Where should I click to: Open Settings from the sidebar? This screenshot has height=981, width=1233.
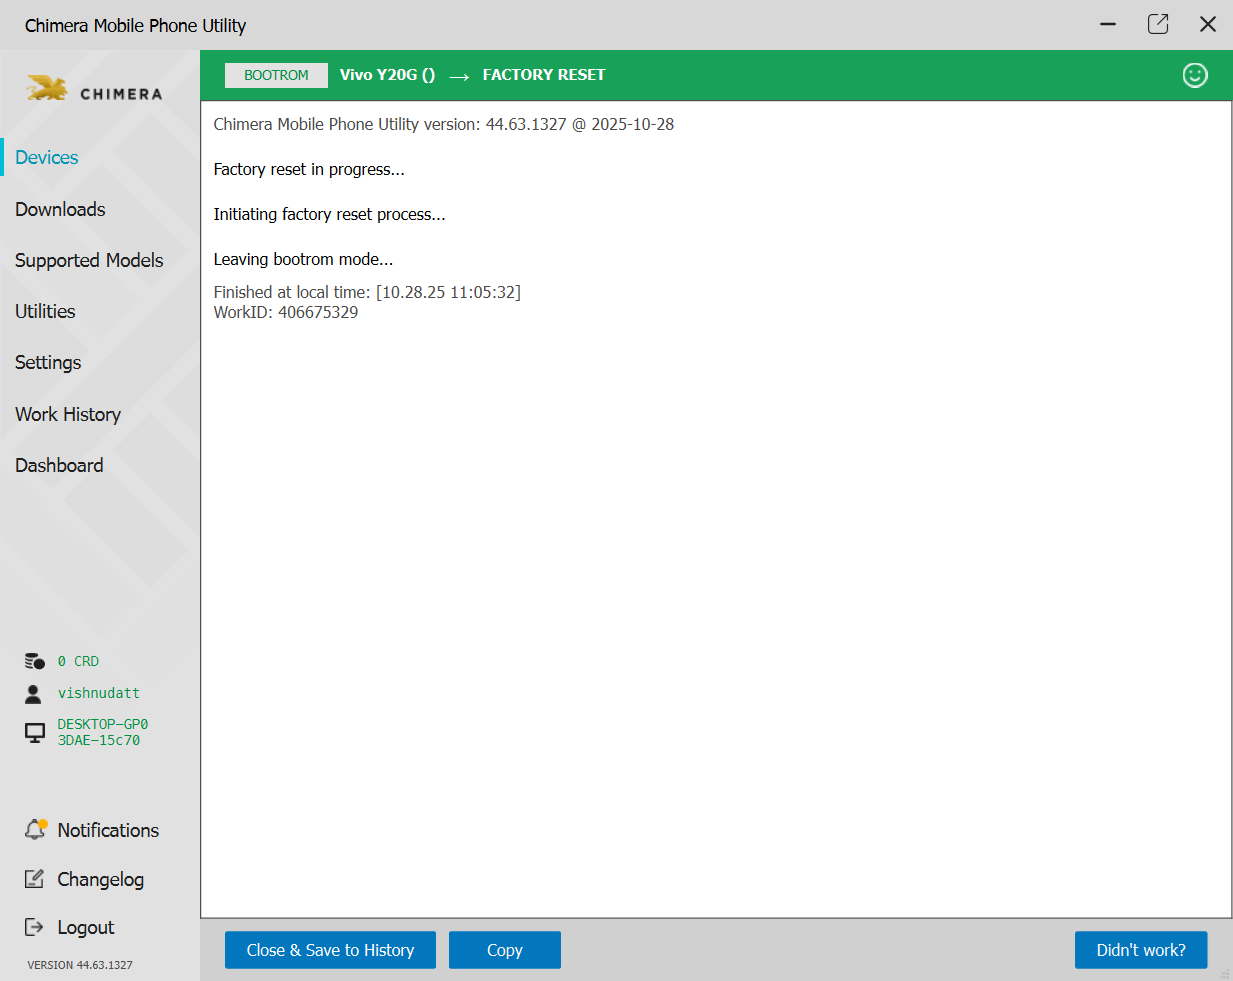(x=48, y=363)
